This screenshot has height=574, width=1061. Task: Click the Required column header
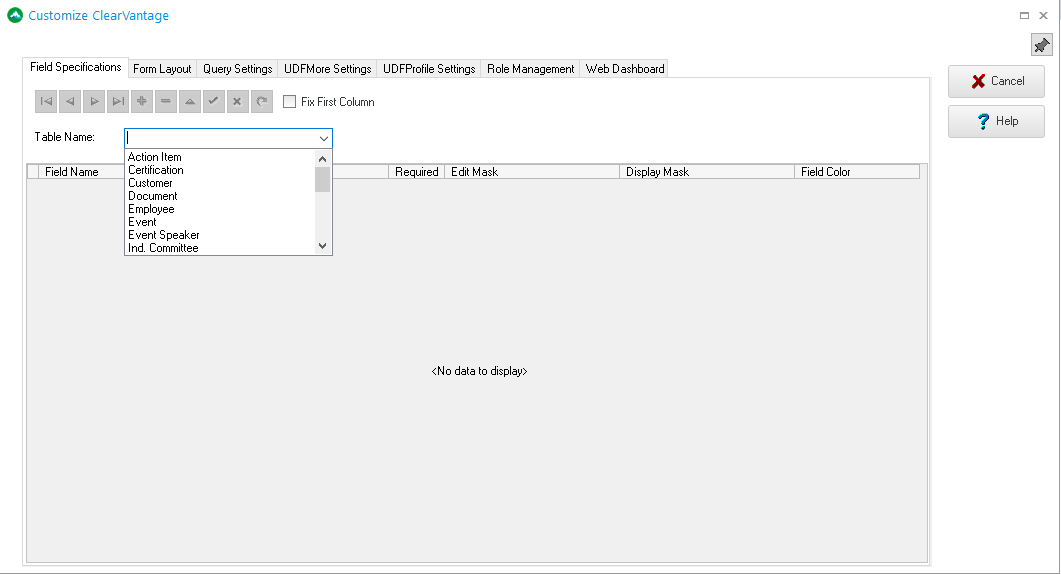click(x=416, y=172)
